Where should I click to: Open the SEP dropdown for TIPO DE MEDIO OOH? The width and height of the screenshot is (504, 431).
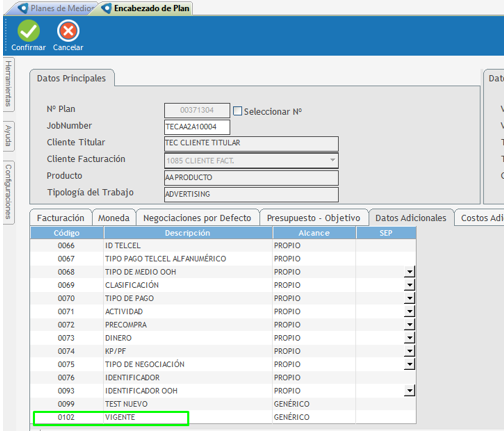tap(409, 272)
